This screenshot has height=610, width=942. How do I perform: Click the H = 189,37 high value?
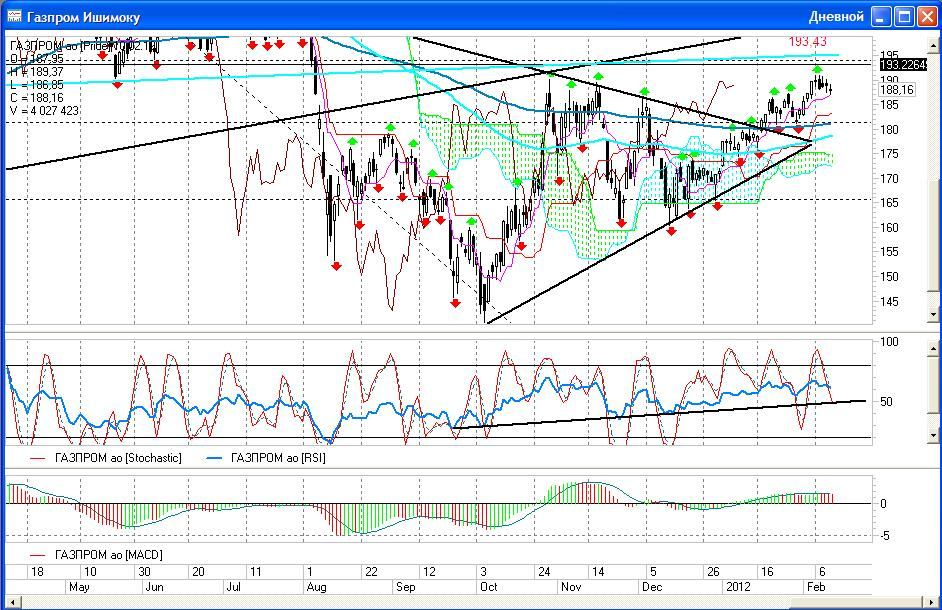[37, 72]
